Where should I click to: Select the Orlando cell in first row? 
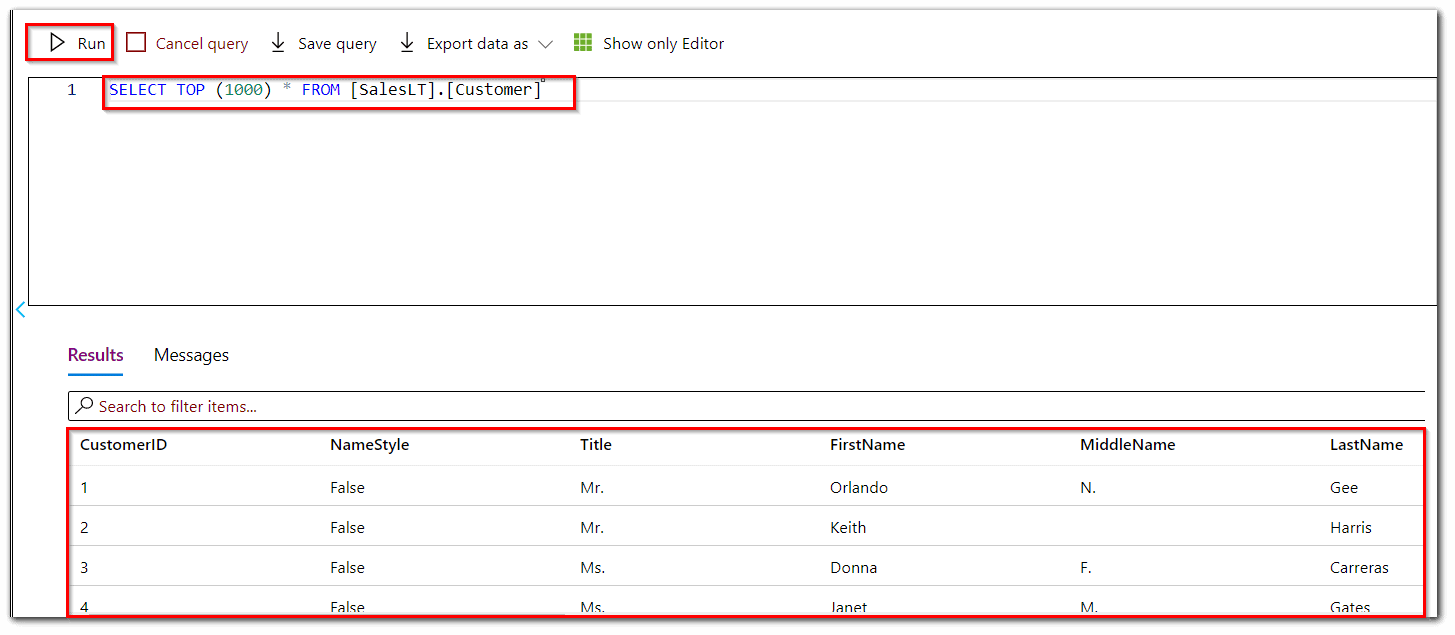tap(859, 488)
